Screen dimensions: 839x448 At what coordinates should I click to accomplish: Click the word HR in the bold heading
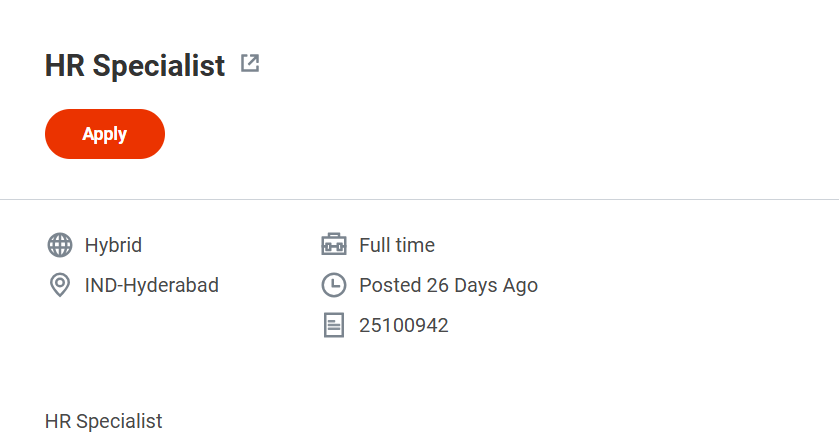64,66
